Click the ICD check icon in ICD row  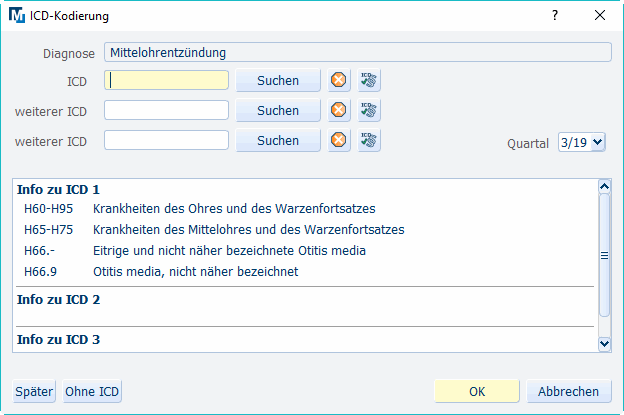coord(369,80)
